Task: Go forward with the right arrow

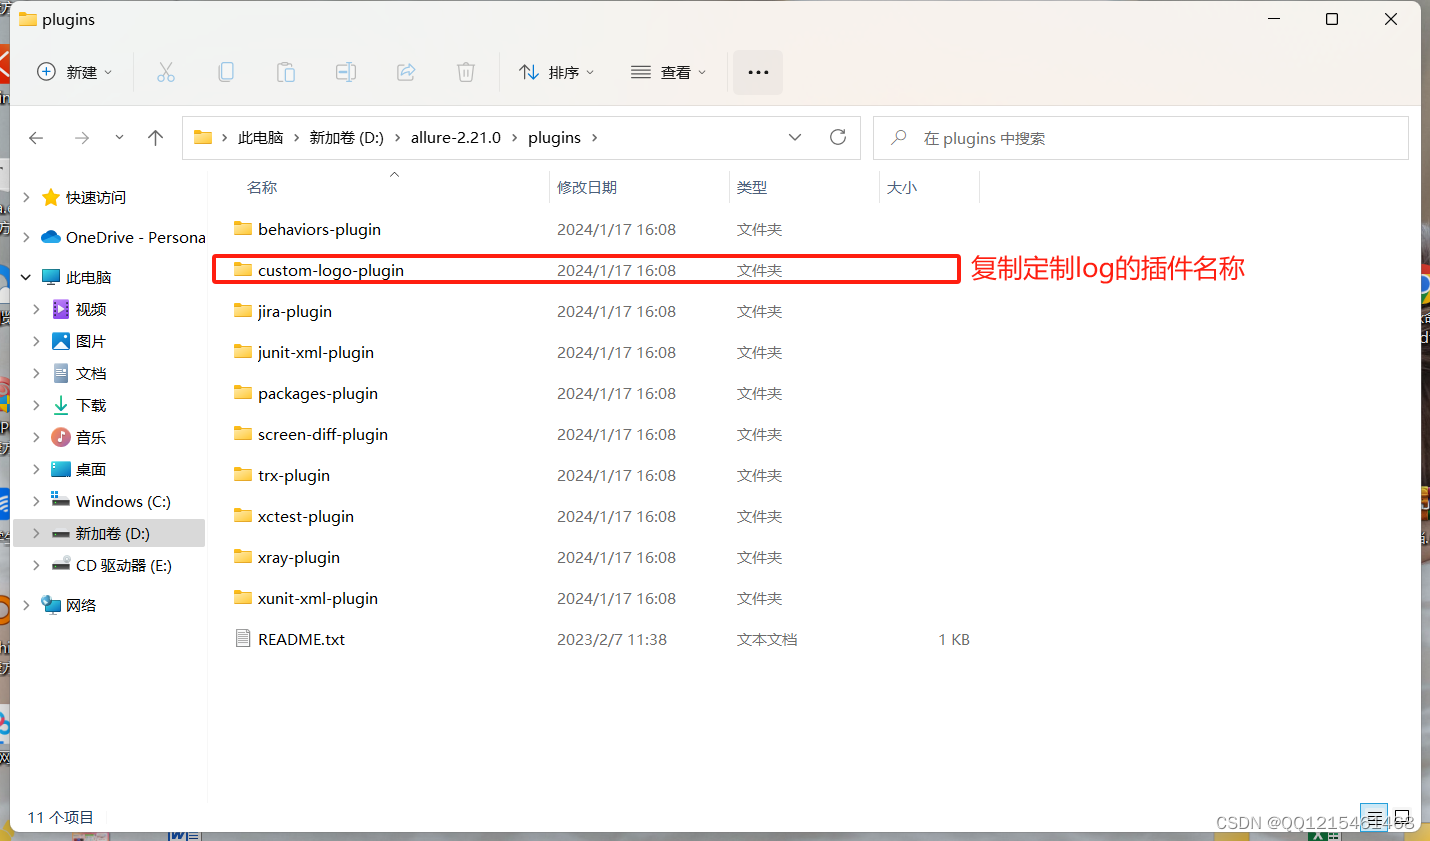Action: coord(82,138)
